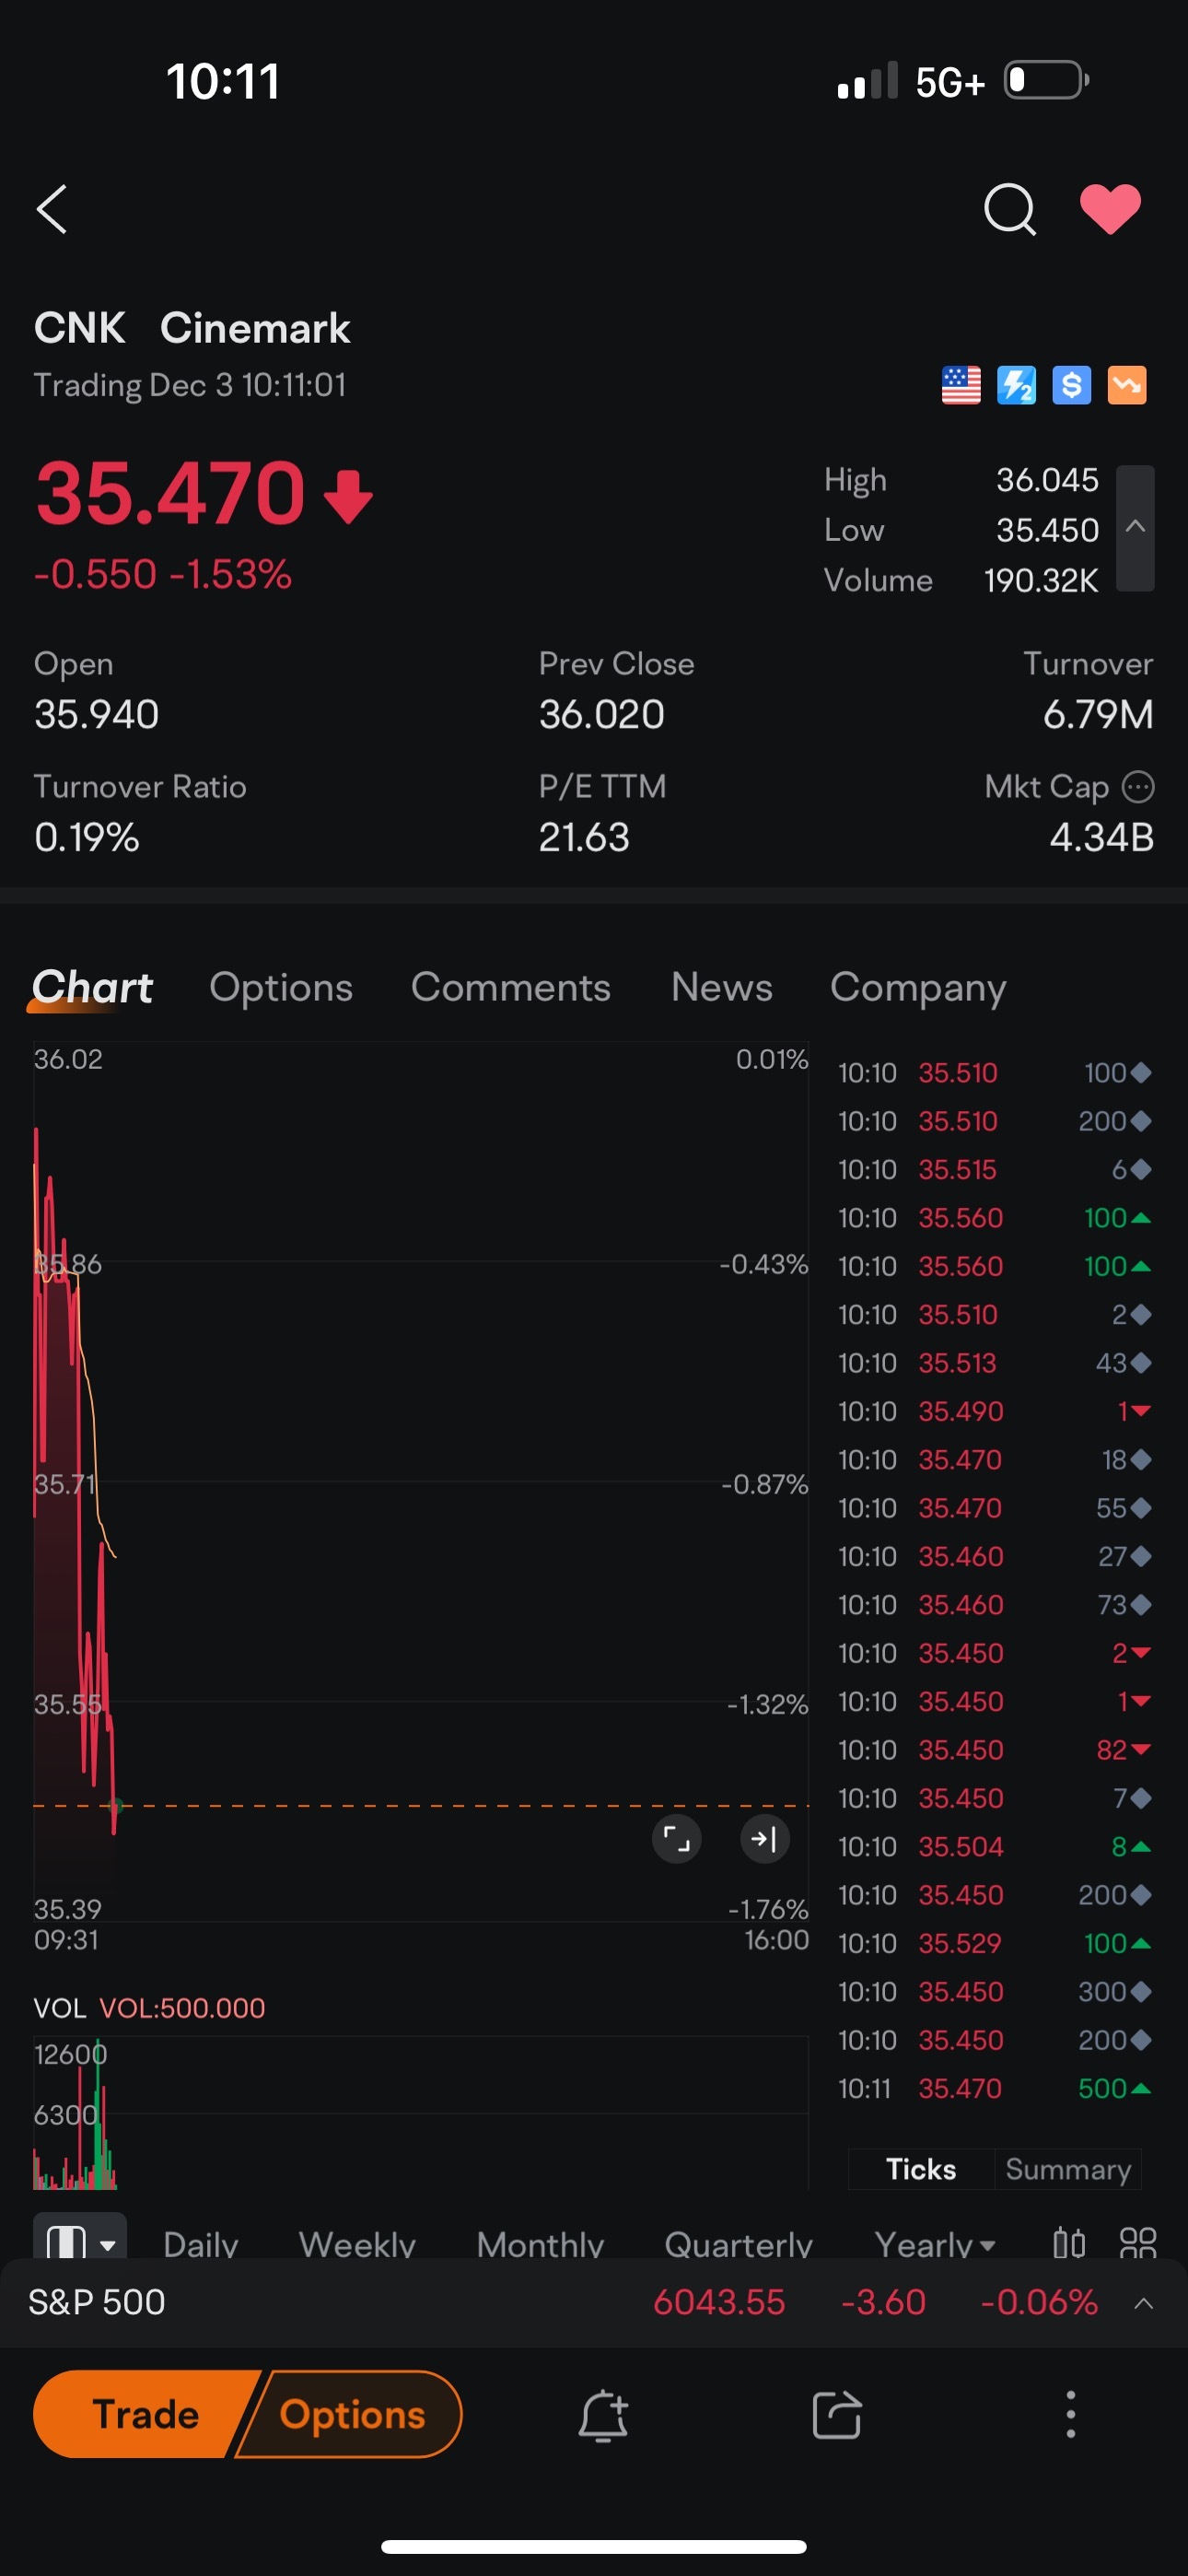Select the Ticks view
The image size is (1188, 2576).
[921, 2168]
